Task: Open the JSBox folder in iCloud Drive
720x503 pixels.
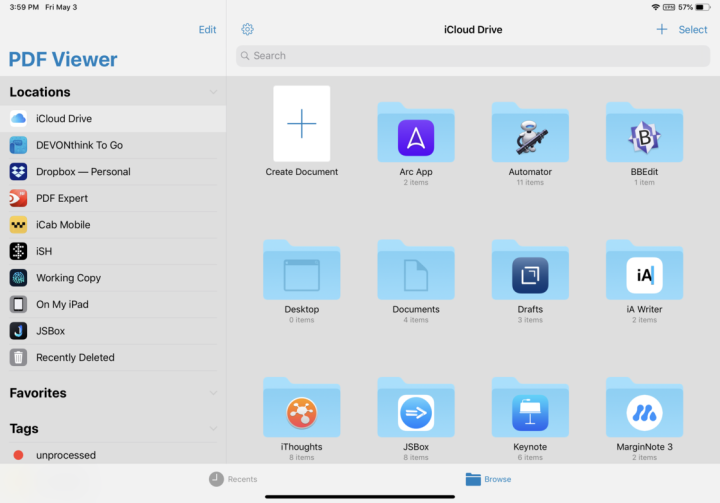Action: coord(416,407)
